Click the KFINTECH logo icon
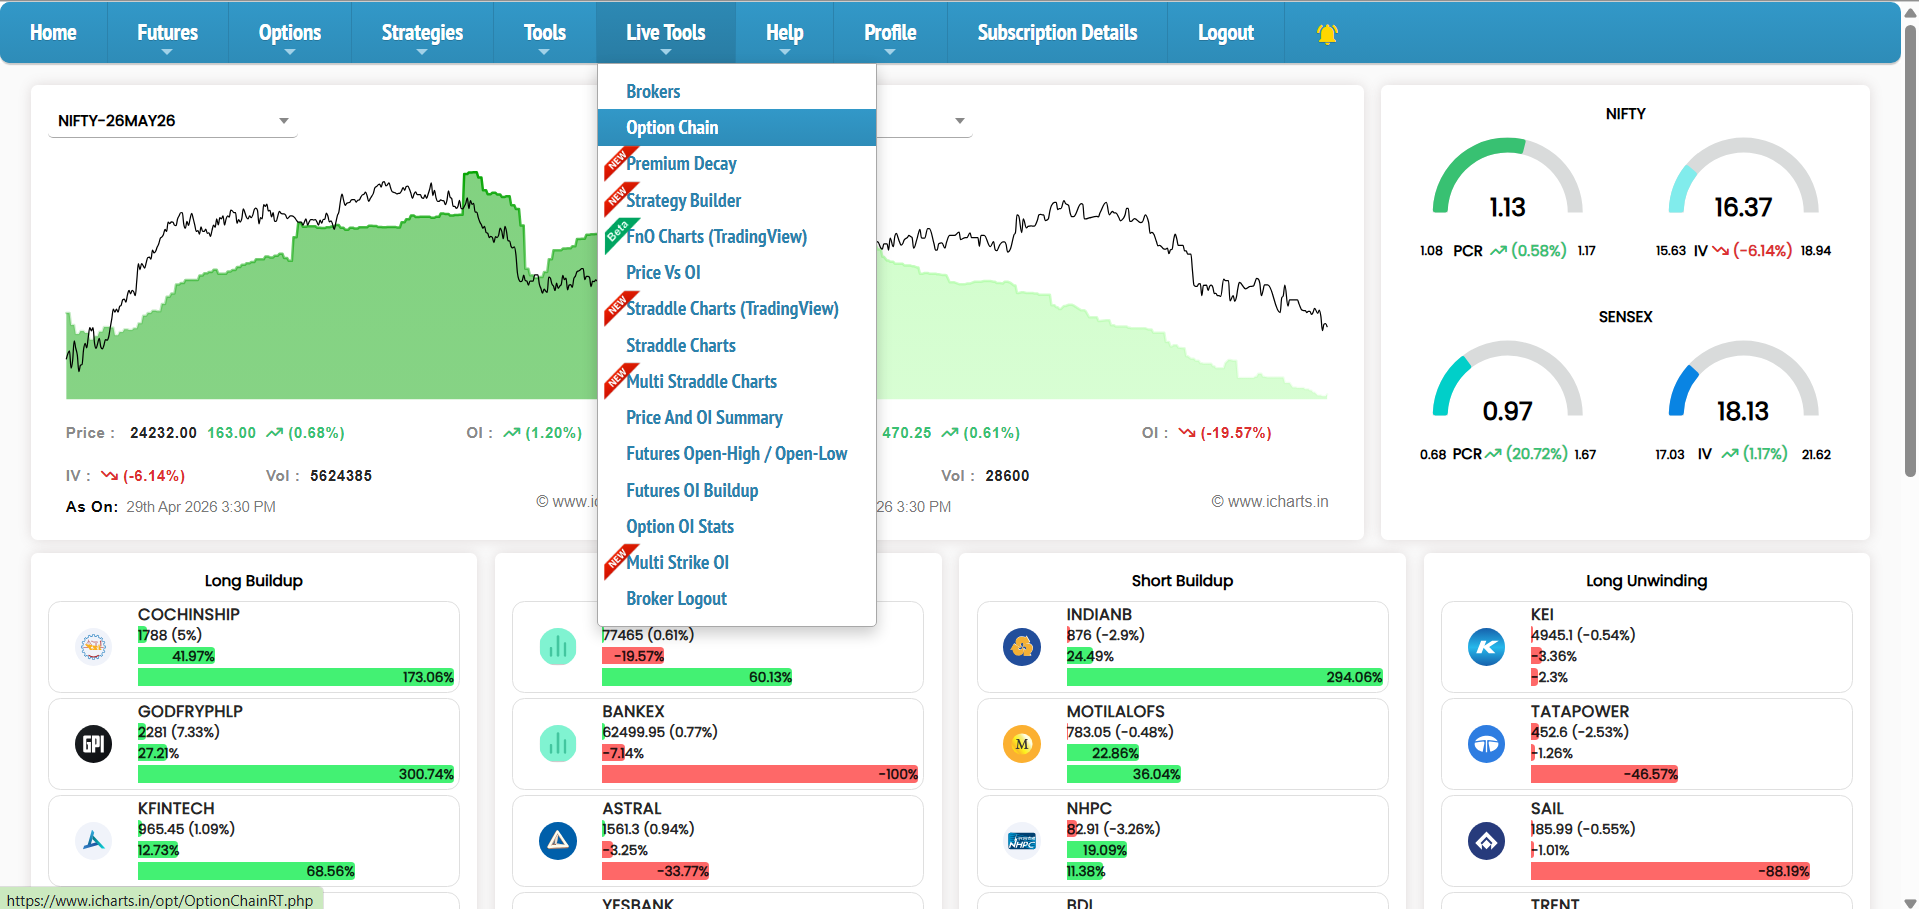 coord(94,841)
